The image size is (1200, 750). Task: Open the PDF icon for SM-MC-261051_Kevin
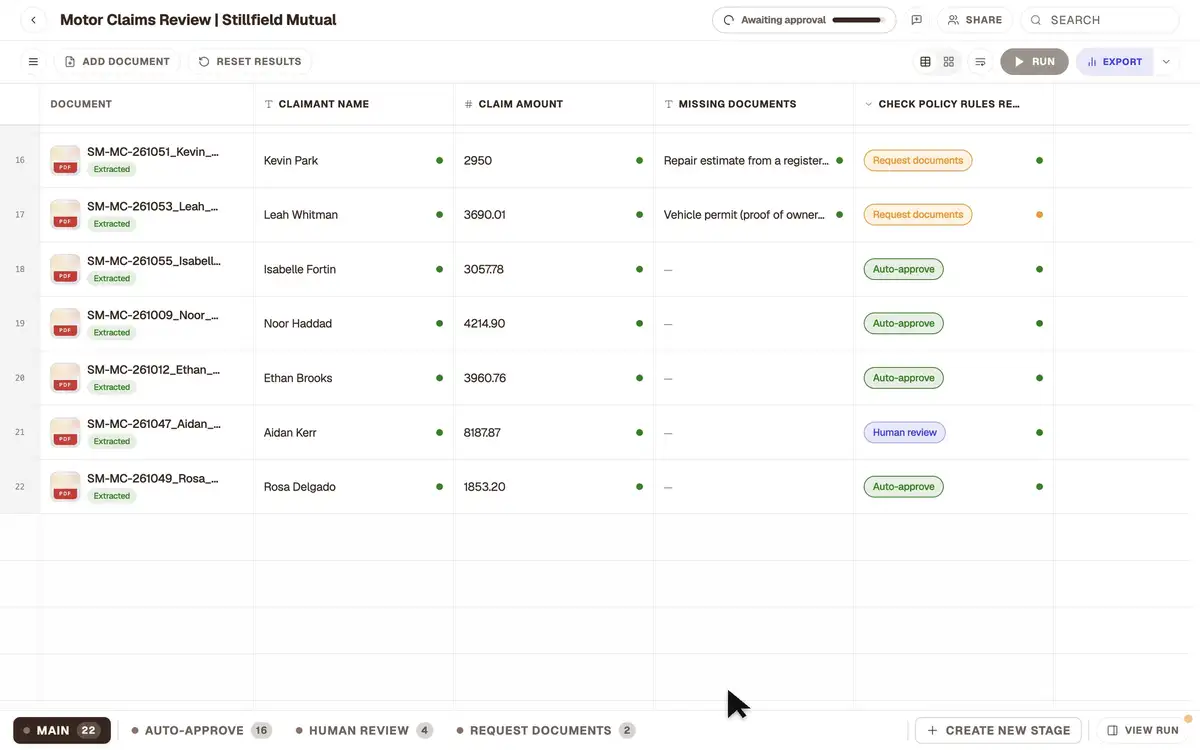[65, 160]
